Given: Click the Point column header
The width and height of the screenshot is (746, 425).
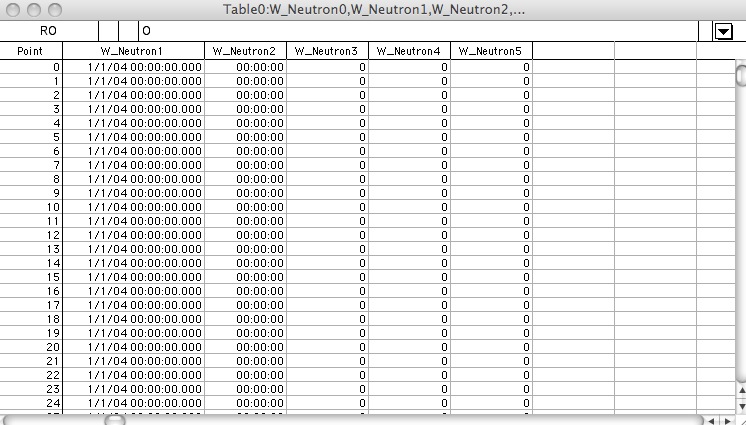Looking at the screenshot, I should pyautogui.click(x=31, y=51).
